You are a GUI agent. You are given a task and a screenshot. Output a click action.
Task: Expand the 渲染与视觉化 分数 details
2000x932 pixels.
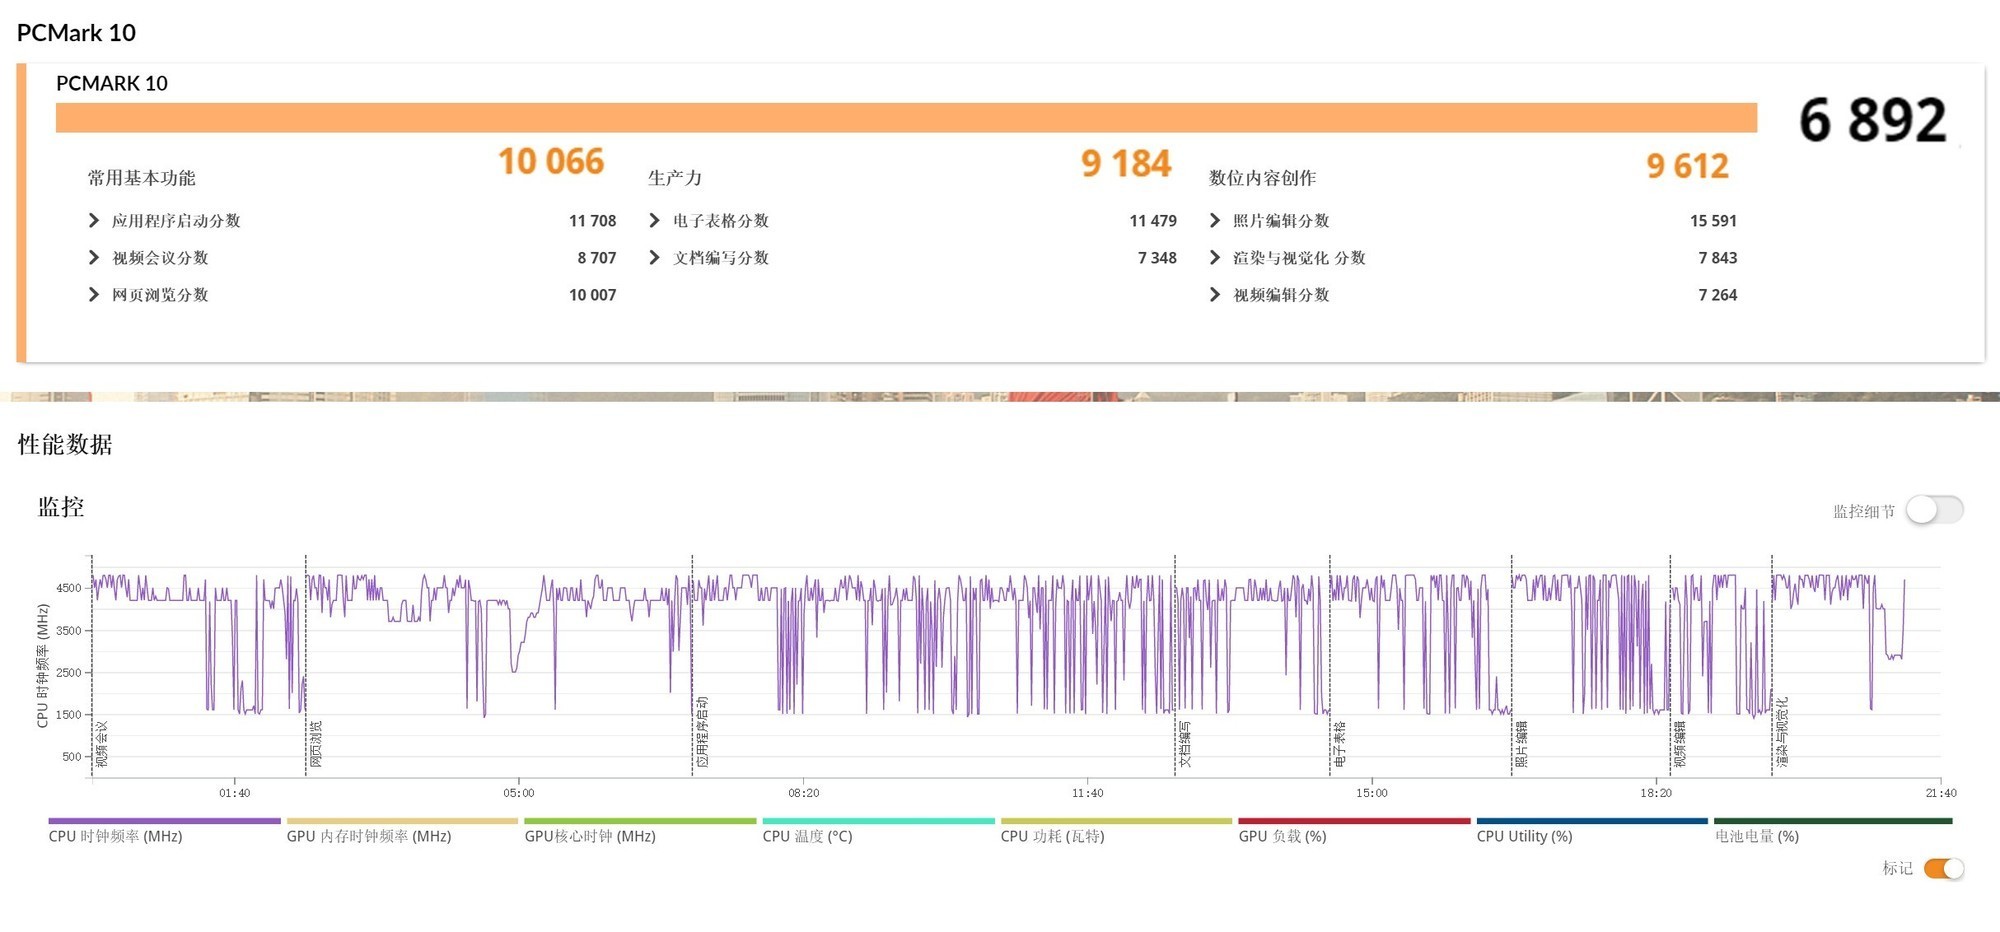[x=1213, y=258]
